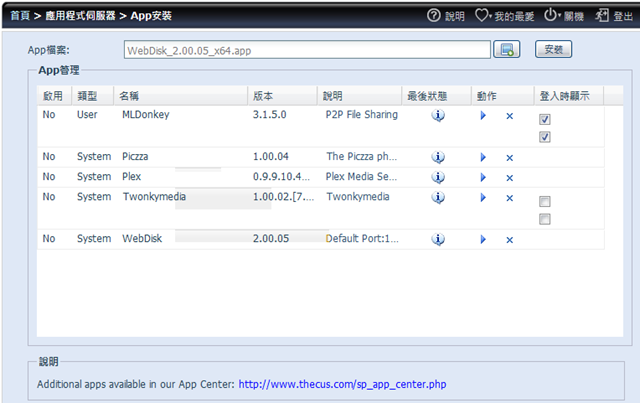The height and width of the screenshot is (403, 640).
Task: Click the help question mark icon
Action: (x=434, y=16)
